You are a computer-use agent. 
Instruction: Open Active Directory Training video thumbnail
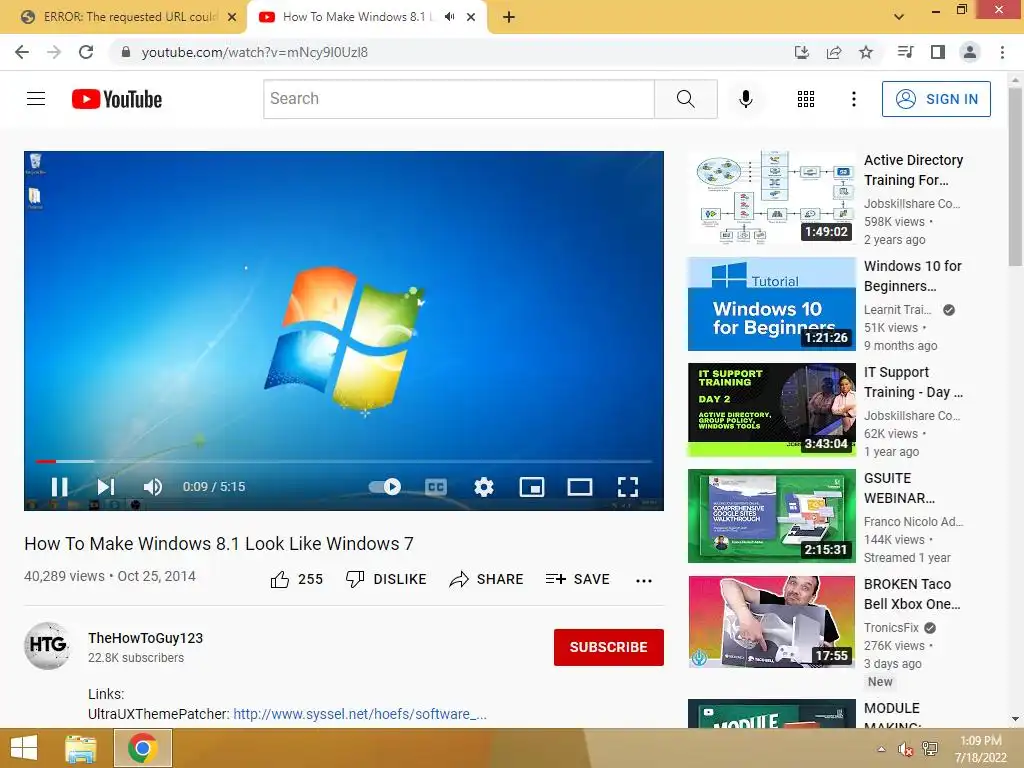772,197
